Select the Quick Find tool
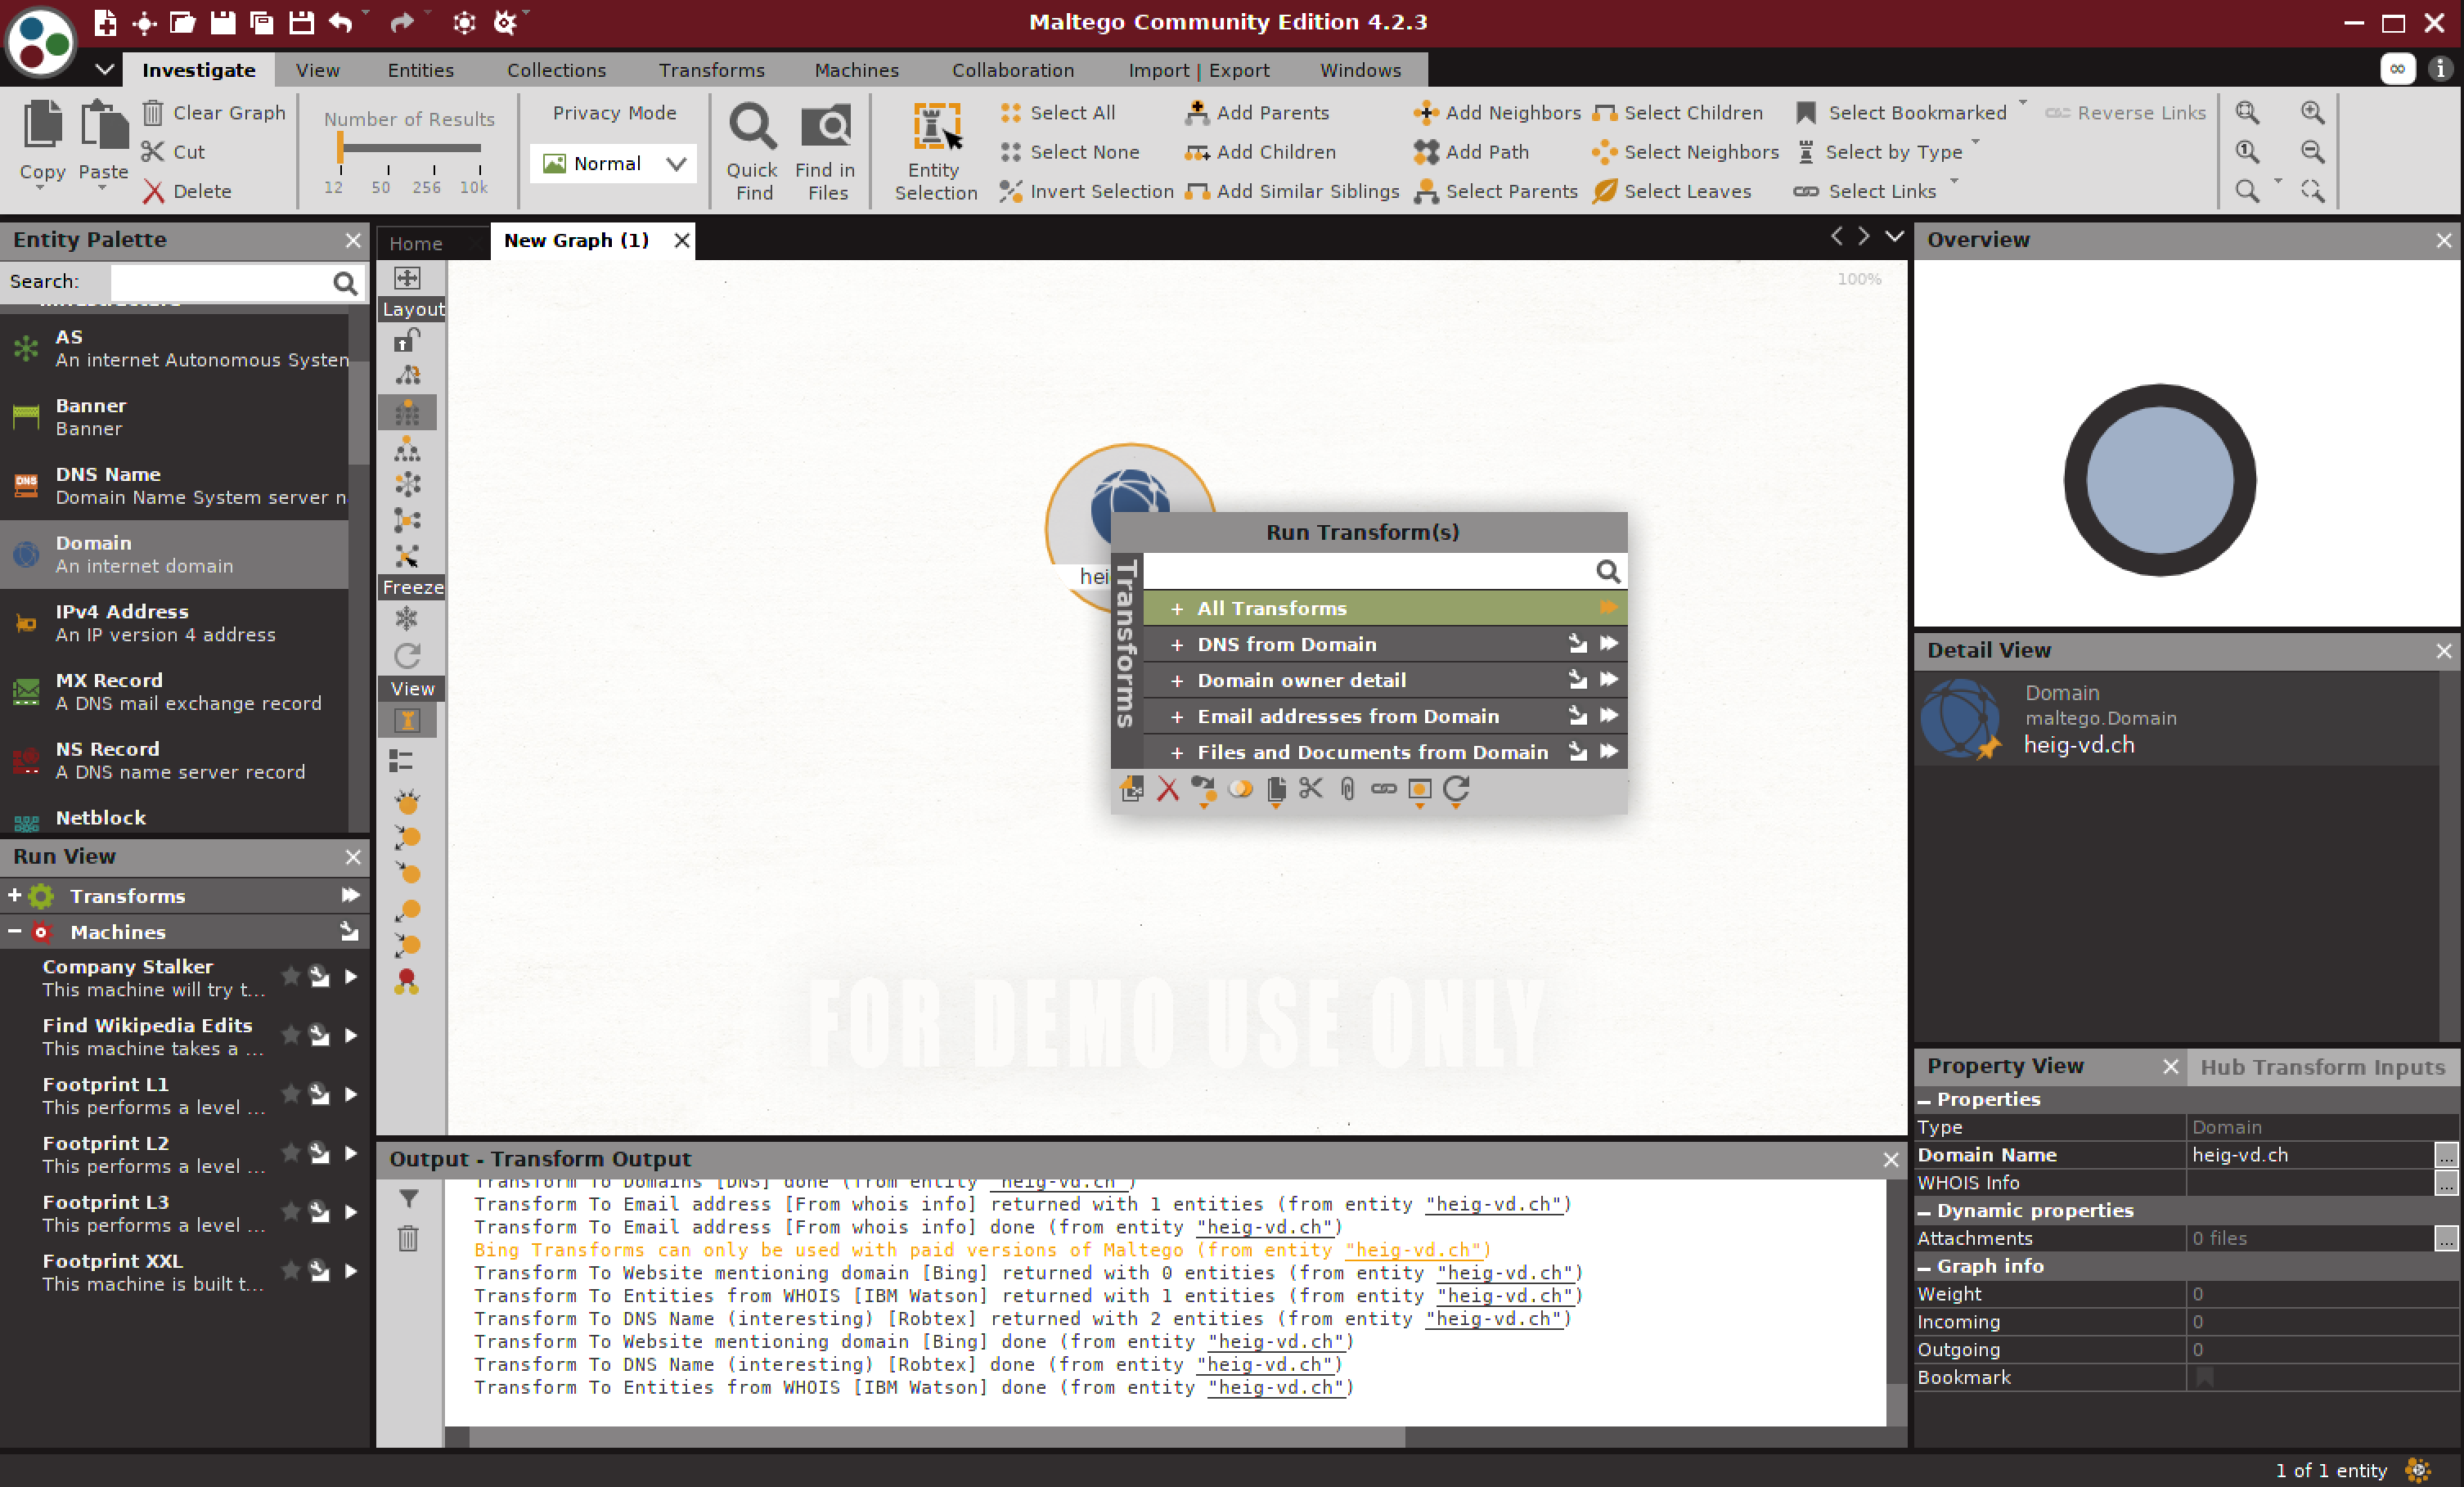Screen dimensions: 2464x1487 pyautogui.click(x=752, y=150)
